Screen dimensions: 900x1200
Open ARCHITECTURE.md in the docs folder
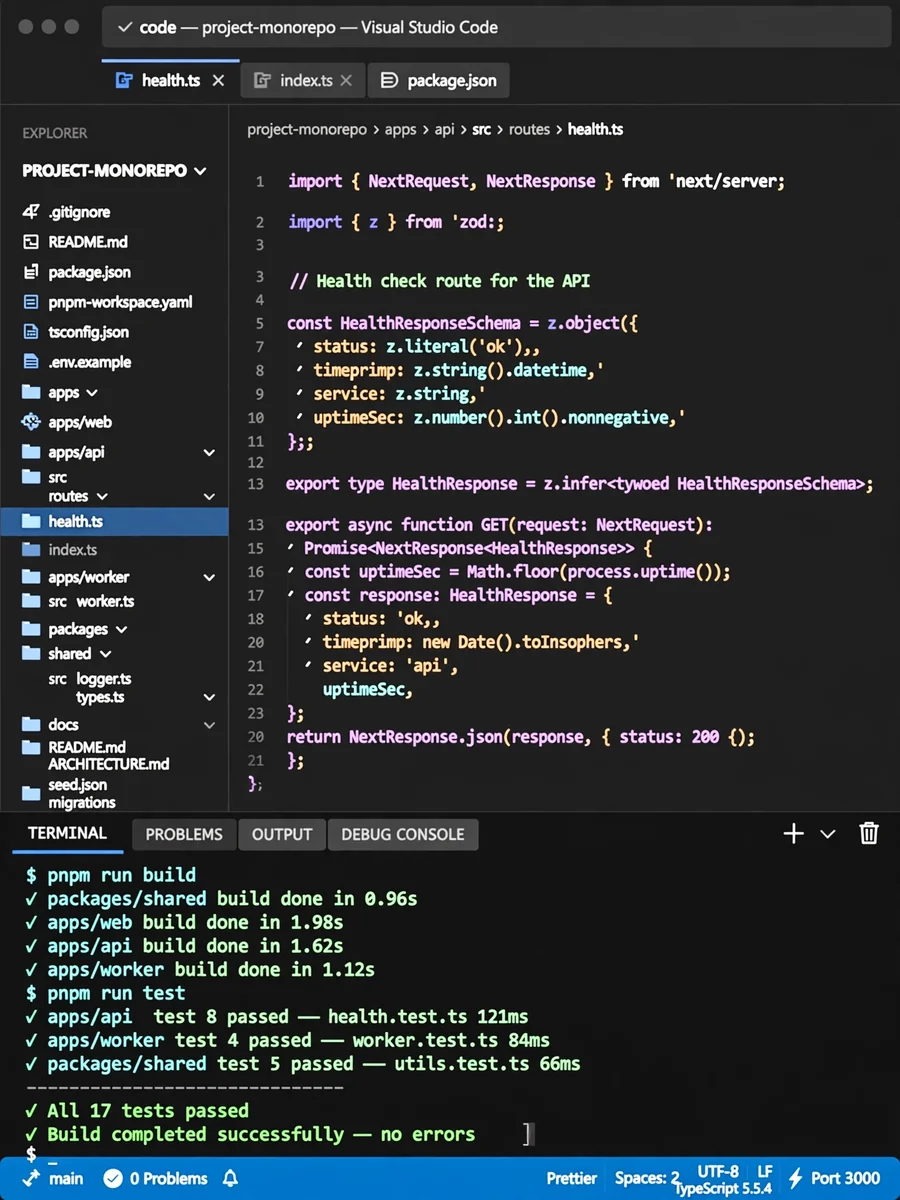coord(109,764)
